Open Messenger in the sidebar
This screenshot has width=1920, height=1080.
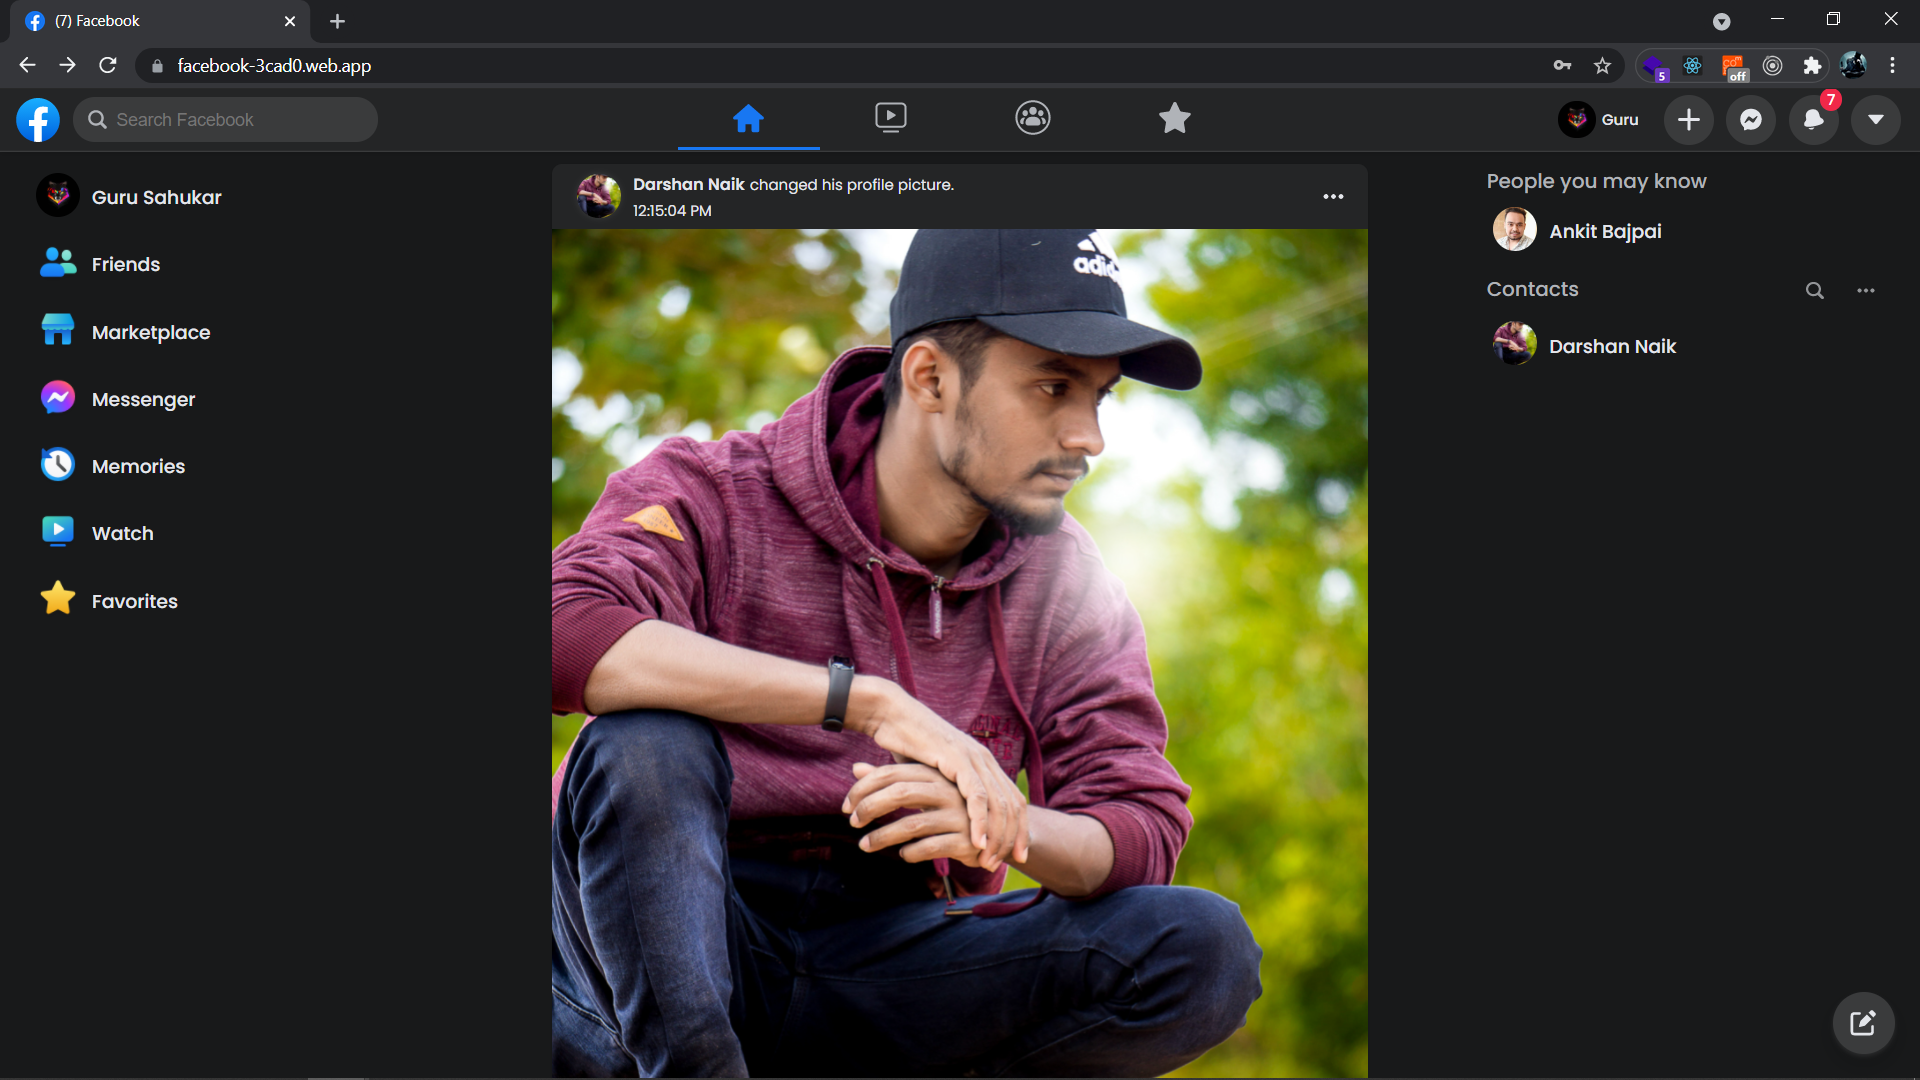(117, 399)
